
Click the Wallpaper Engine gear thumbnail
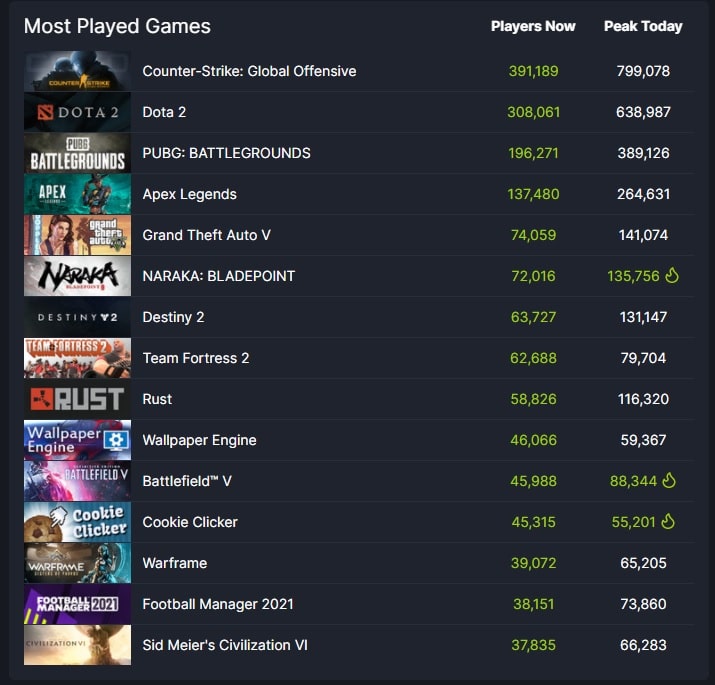pyautogui.click(x=77, y=440)
